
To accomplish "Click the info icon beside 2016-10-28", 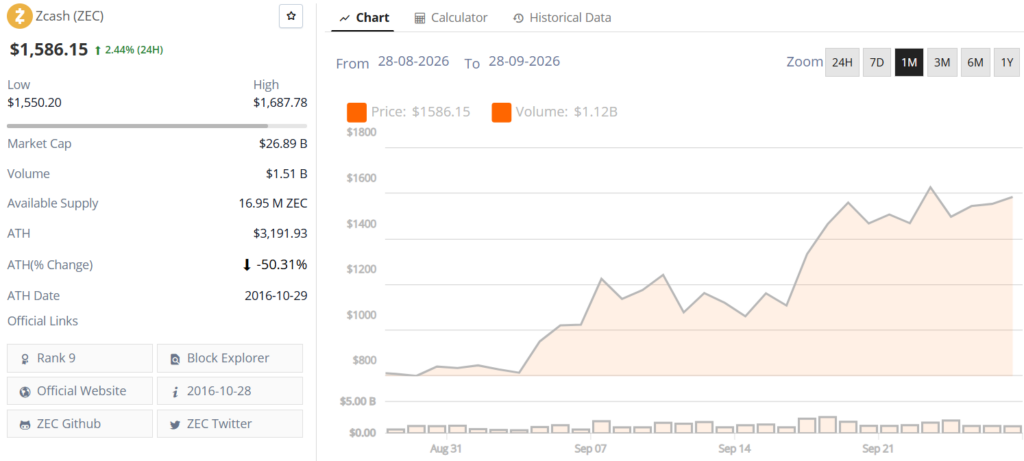I will tap(175, 392).
